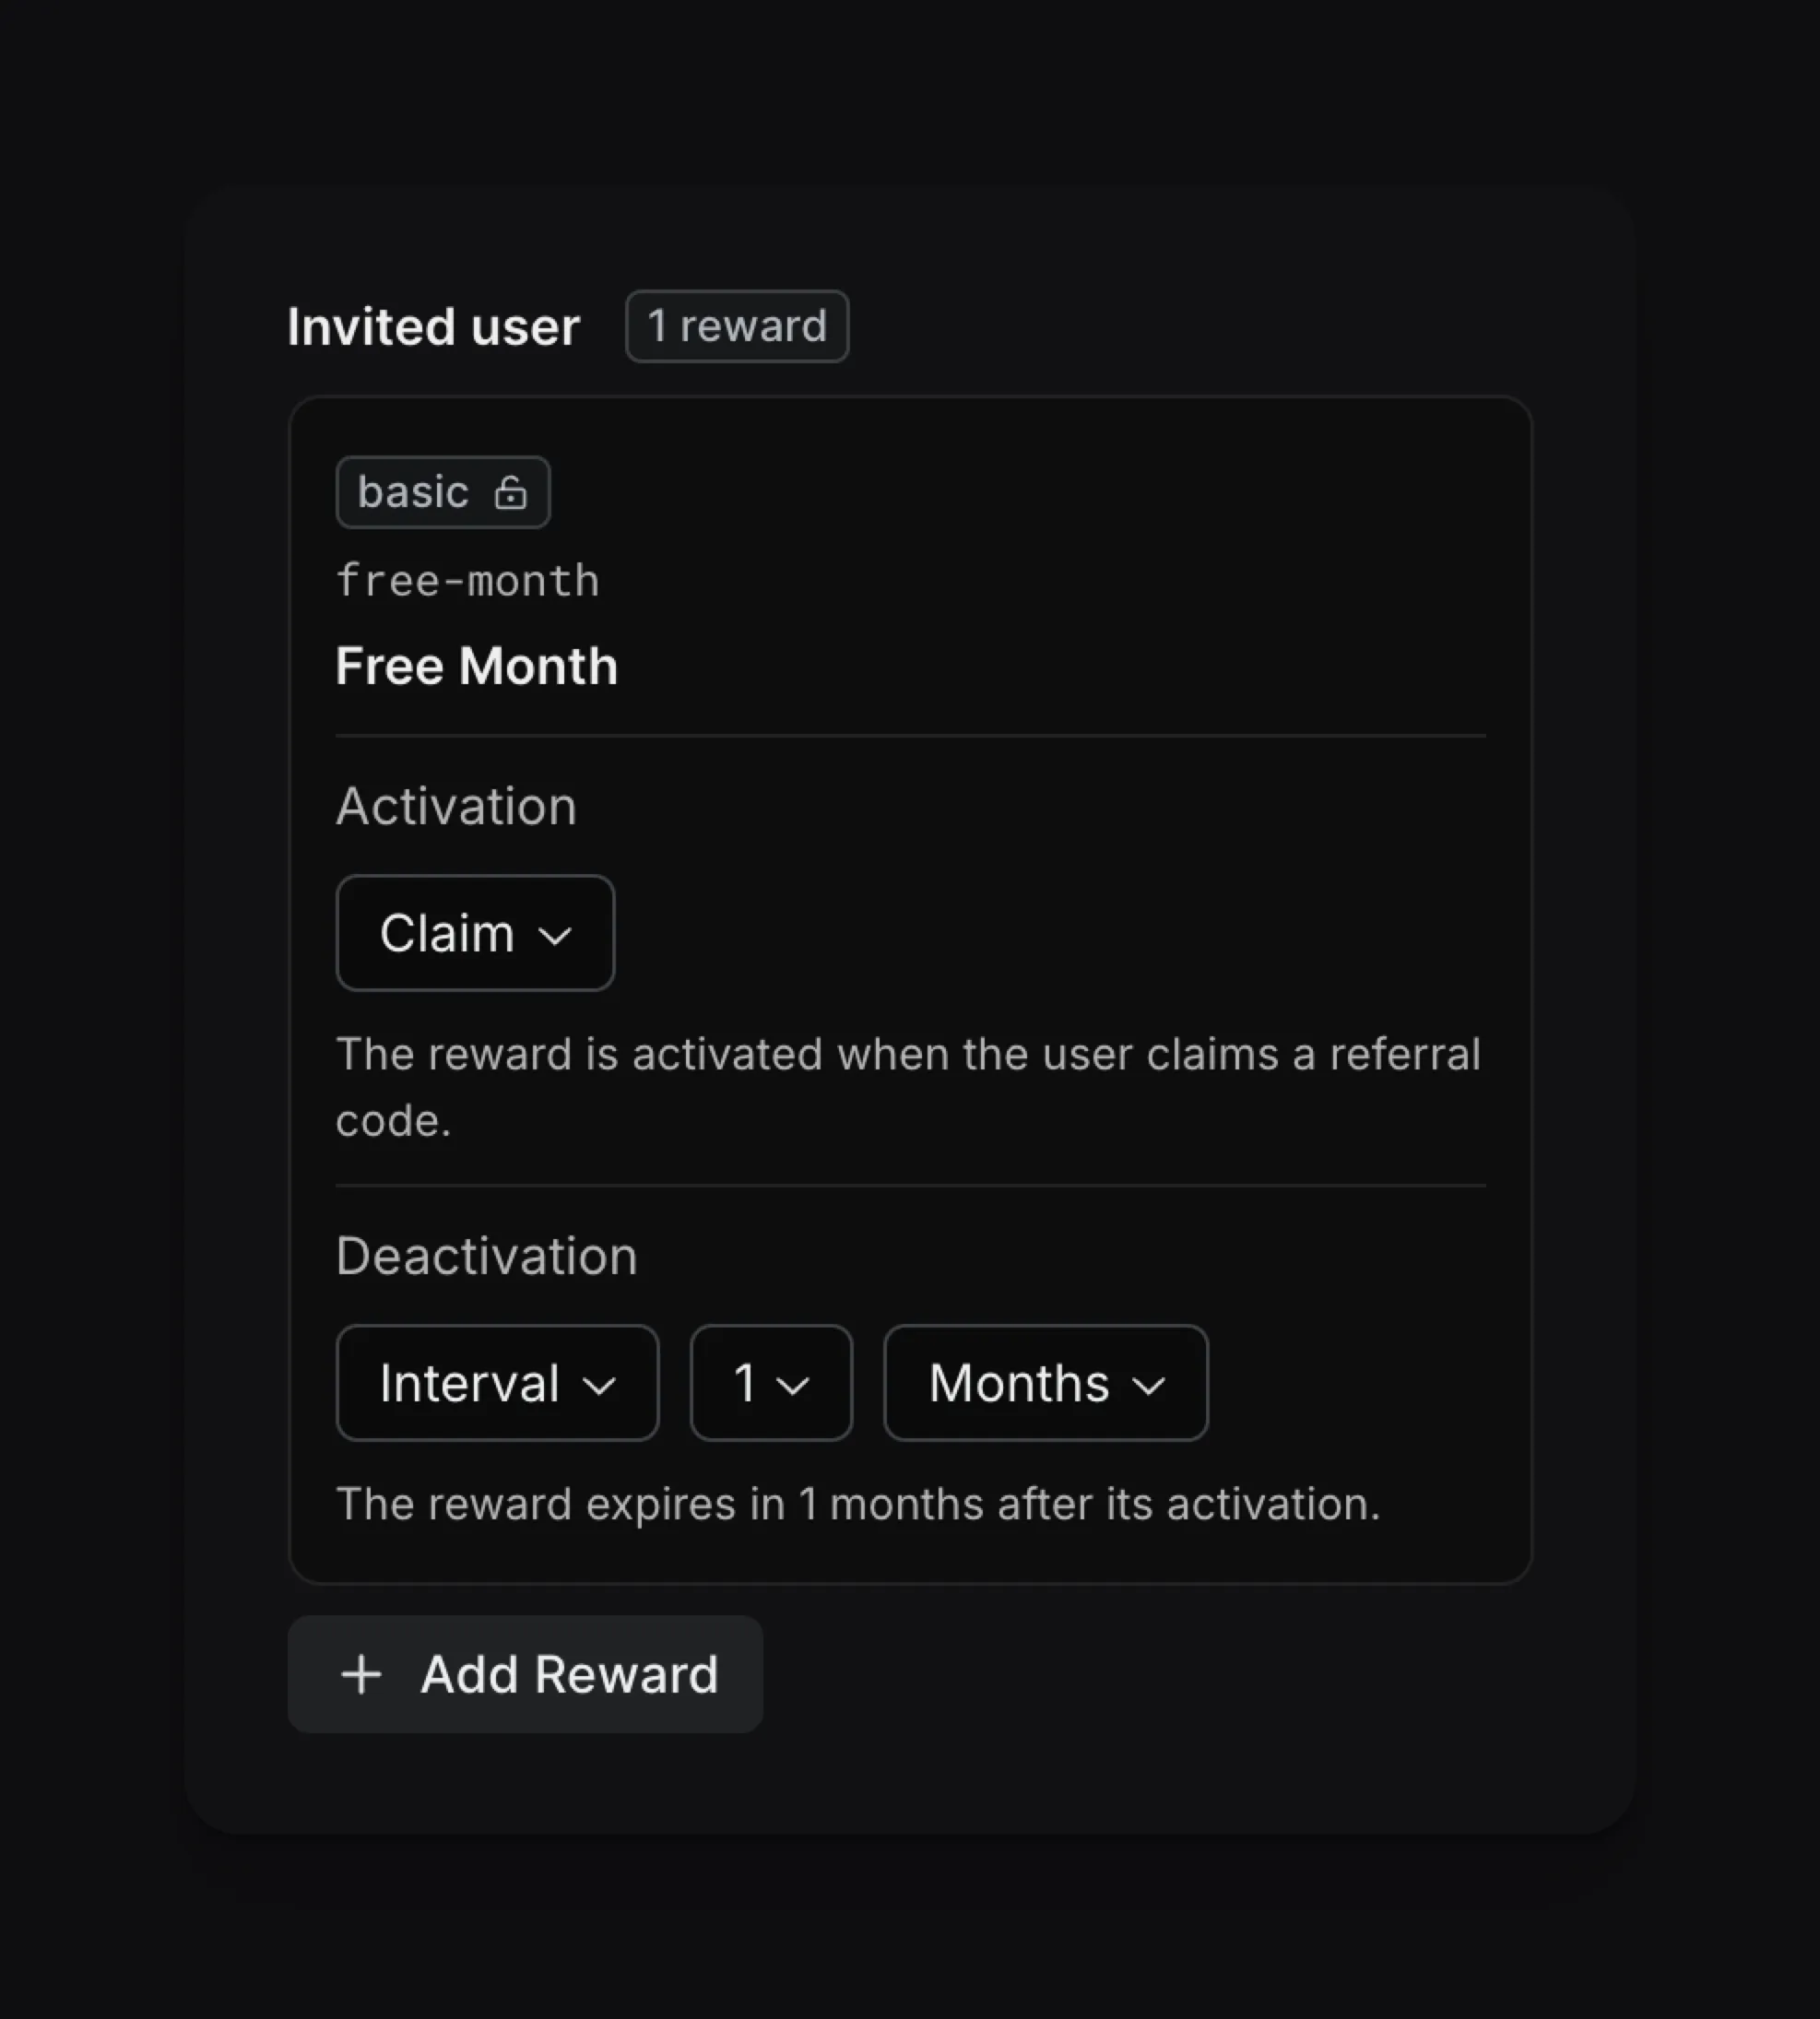Click the plus icon beside Add Reward

pyautogui.click(x=361, y=1674)
